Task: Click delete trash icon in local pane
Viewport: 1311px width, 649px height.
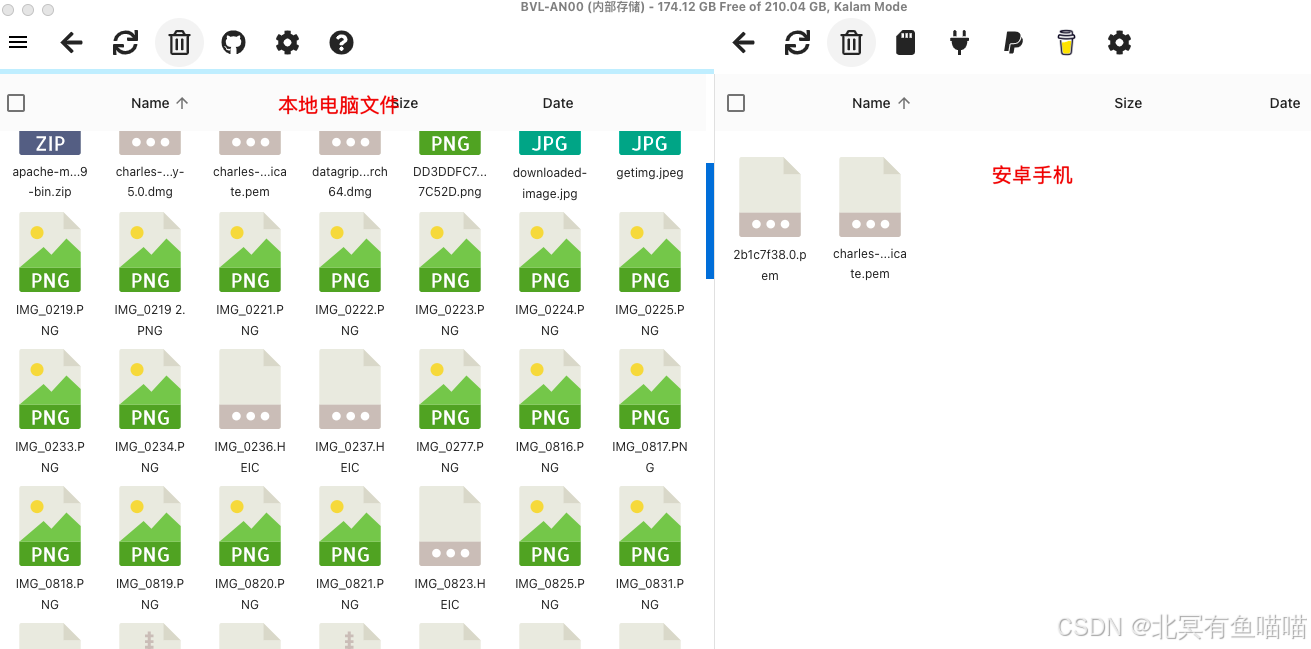Action: click(179, 43)
